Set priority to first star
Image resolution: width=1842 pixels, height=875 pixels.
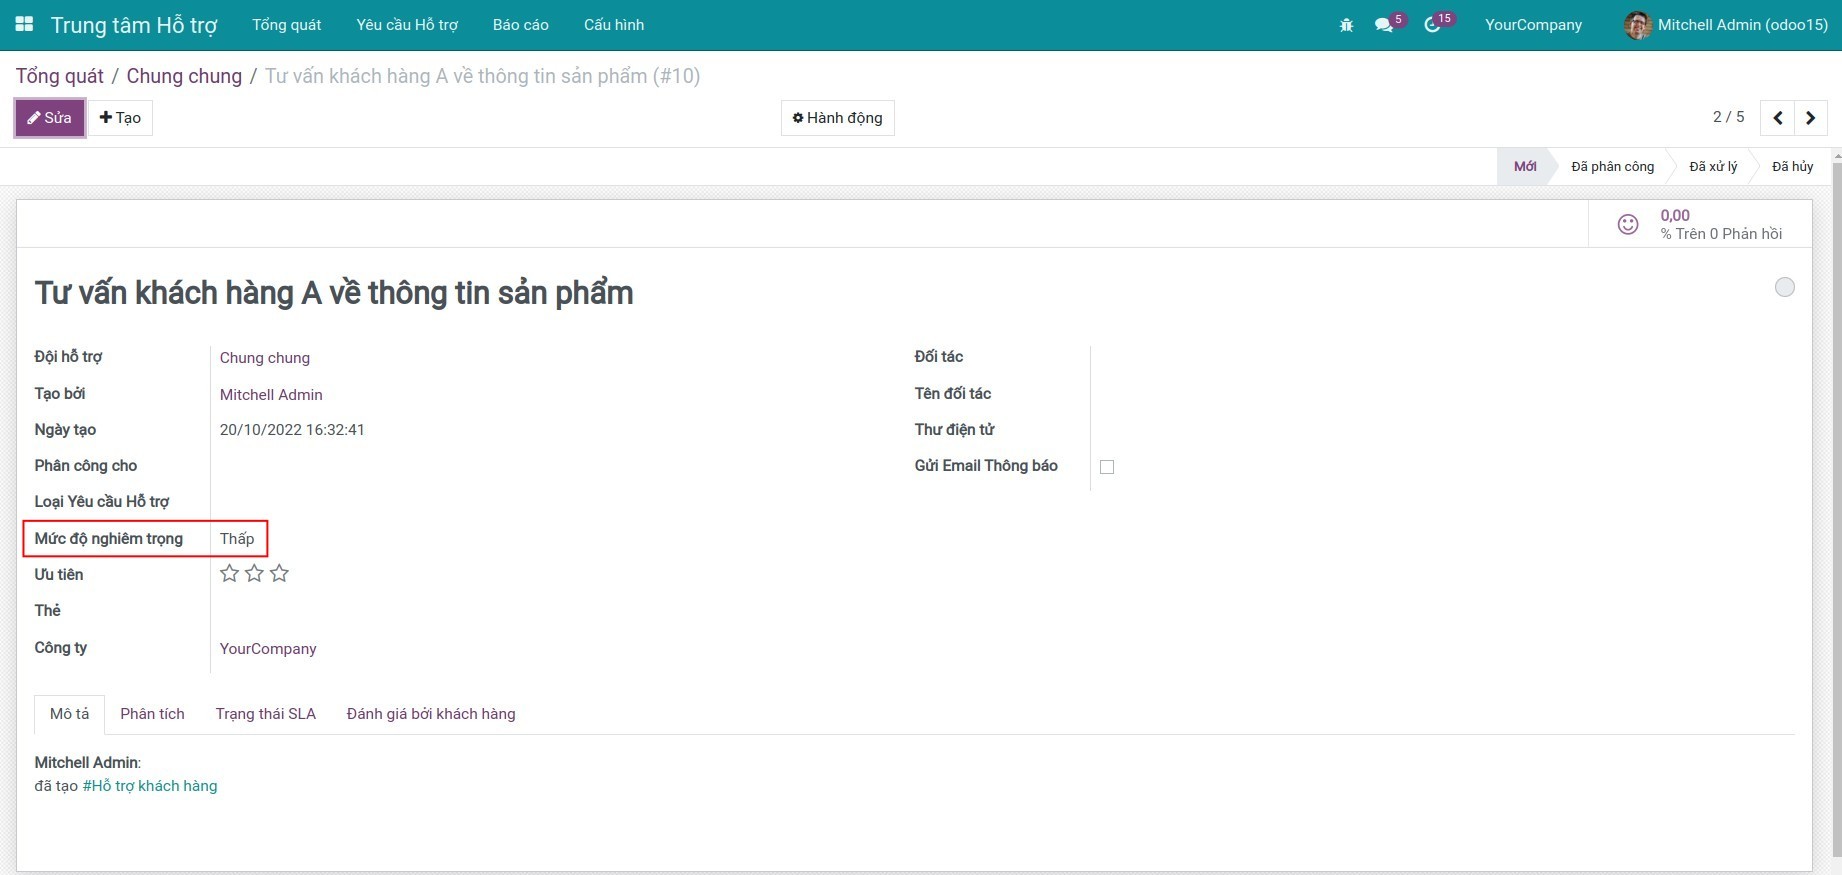point(229,573)
